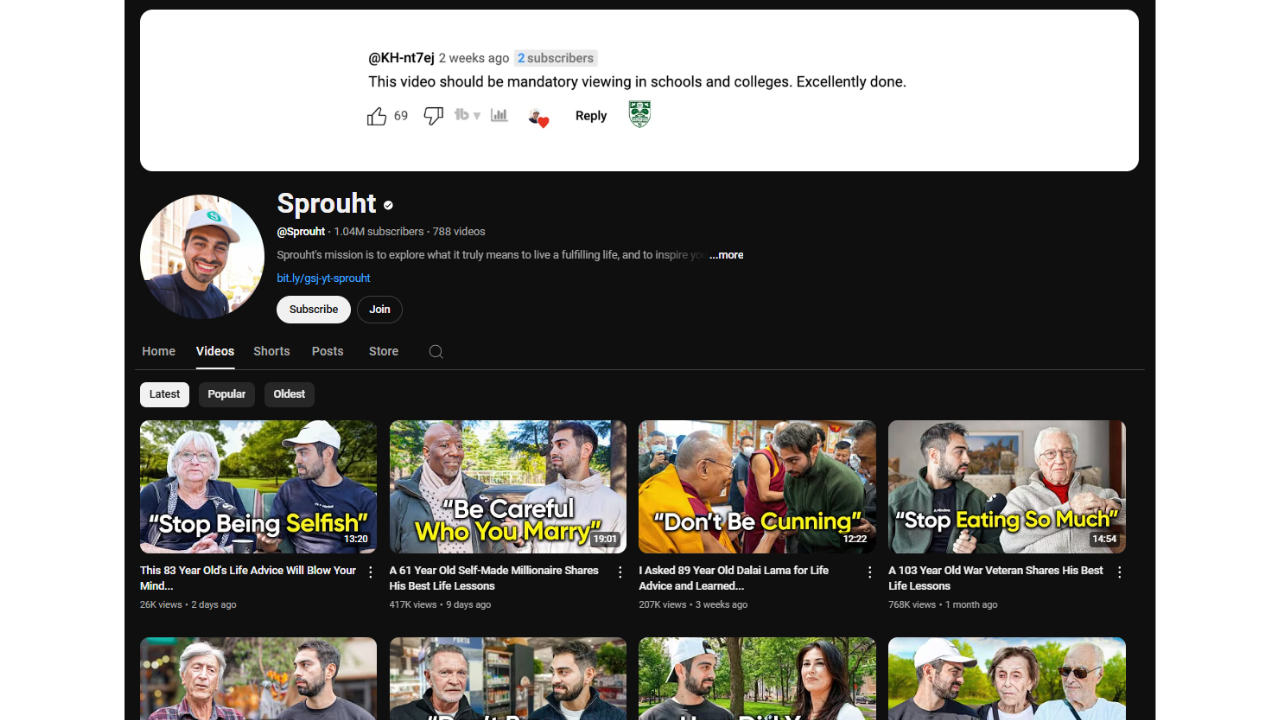Click the 13:20 duration badge

(x=356, y=539)
